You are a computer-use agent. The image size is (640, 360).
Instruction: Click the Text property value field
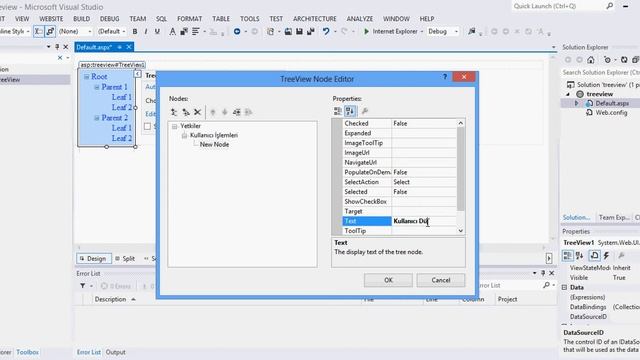point(424,221)
